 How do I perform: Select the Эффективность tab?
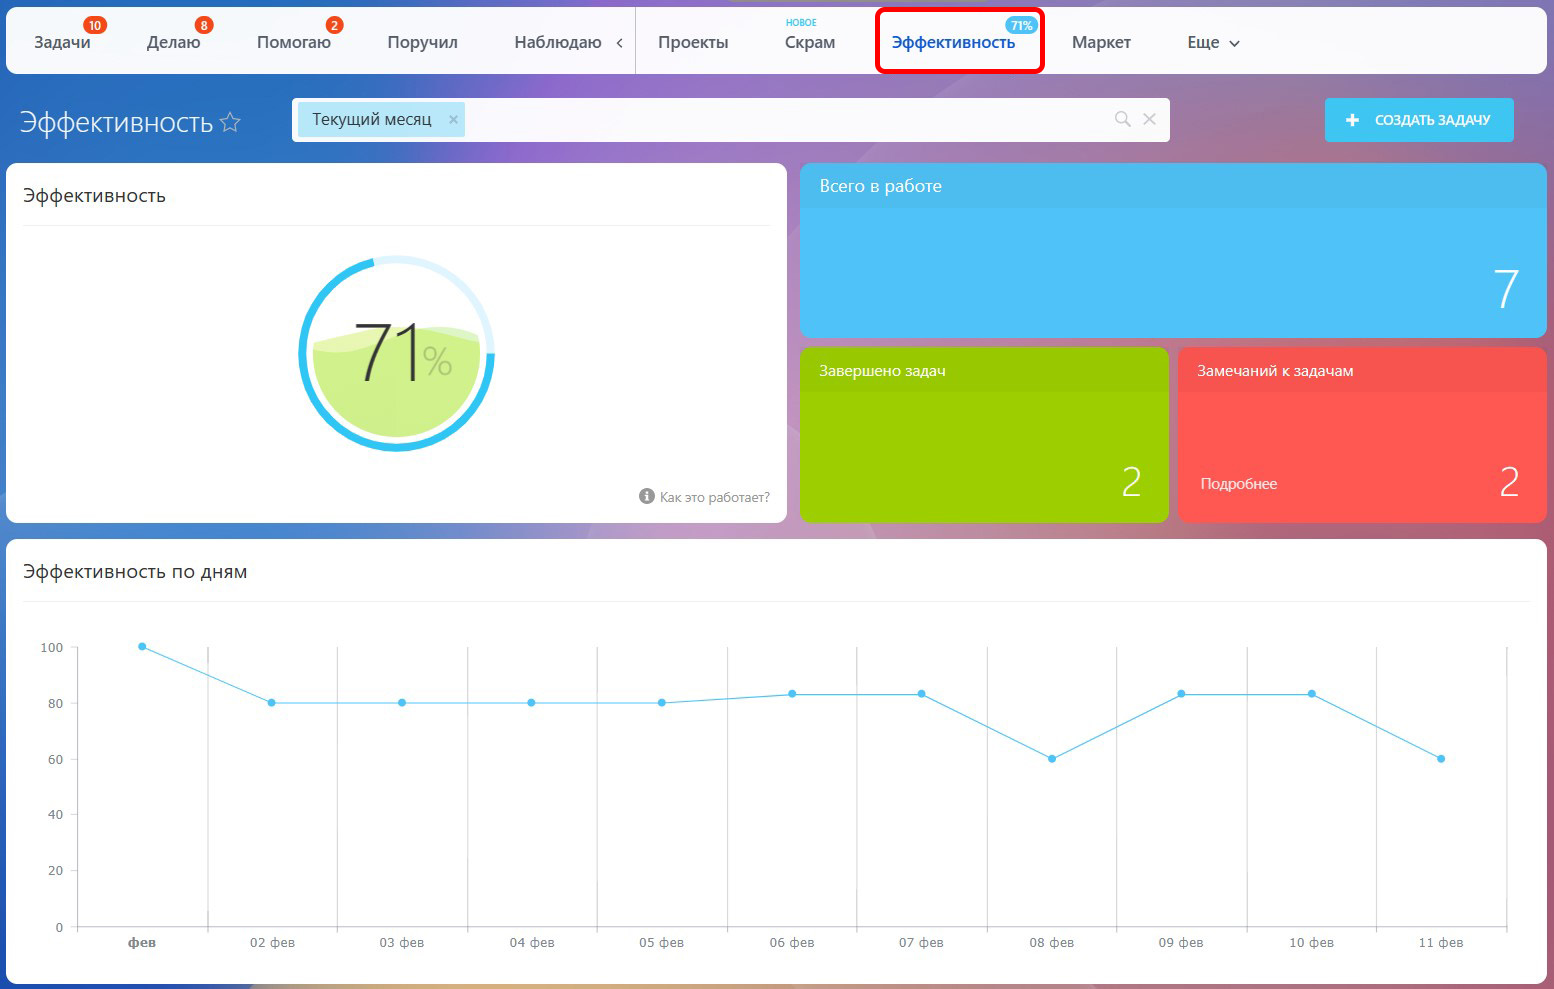click(x=953, y=42)
